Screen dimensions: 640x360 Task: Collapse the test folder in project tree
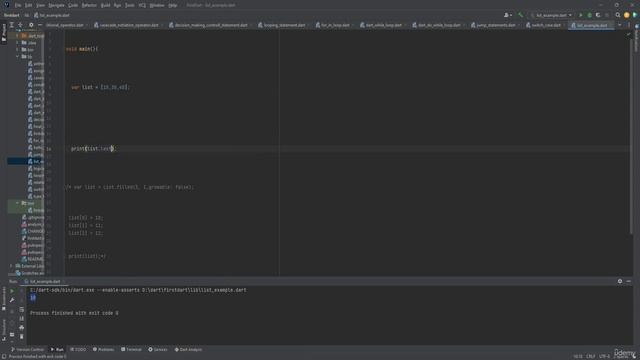click(18, 203)
